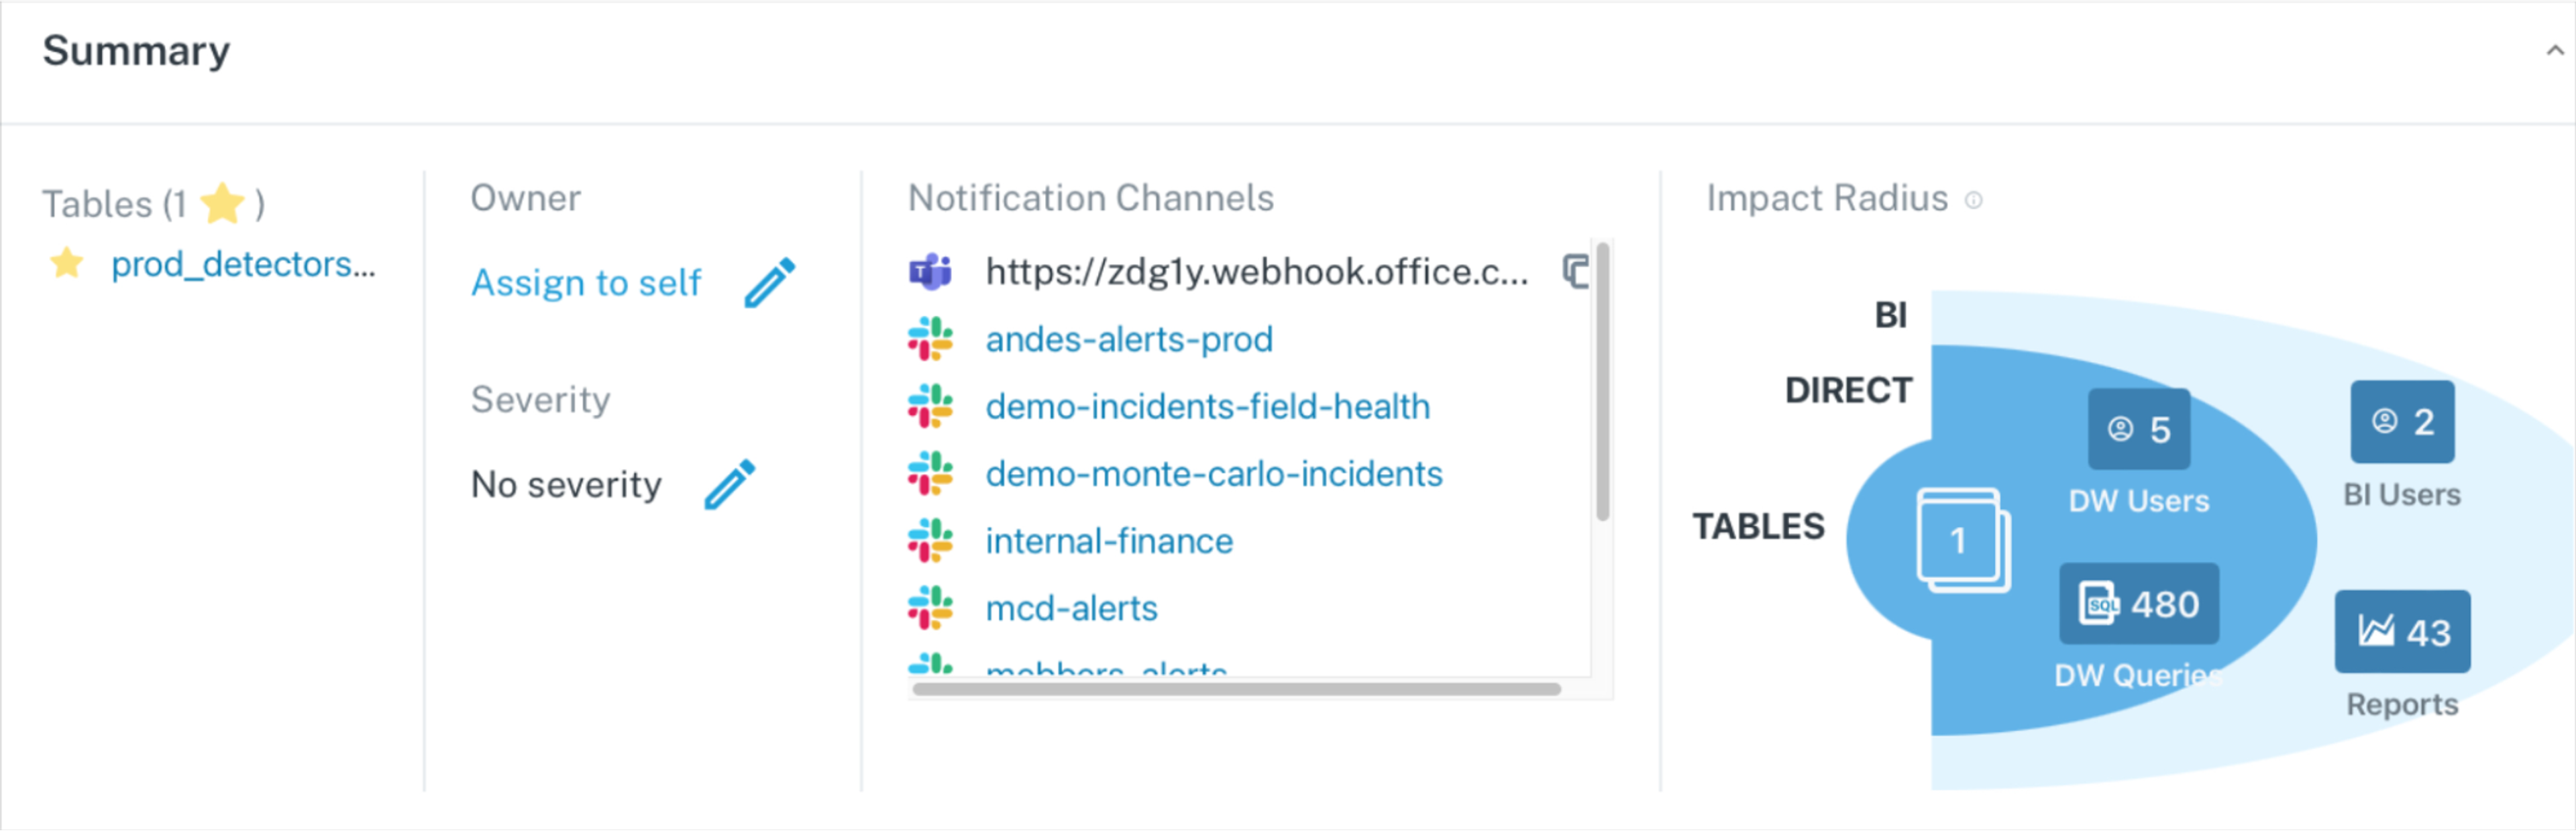Click the Reports badge showing 43
Viewport: 2576px width, 831px height.
(x=2402, y=632)
